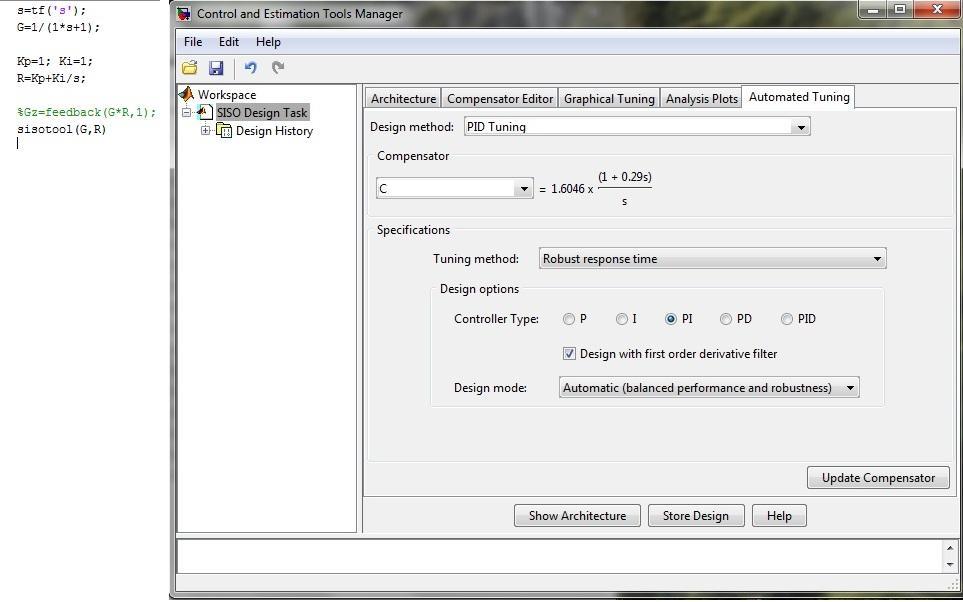Open the Design mode dropdown
This screenshot has width=963, height=602.
[x=709, y=388]
